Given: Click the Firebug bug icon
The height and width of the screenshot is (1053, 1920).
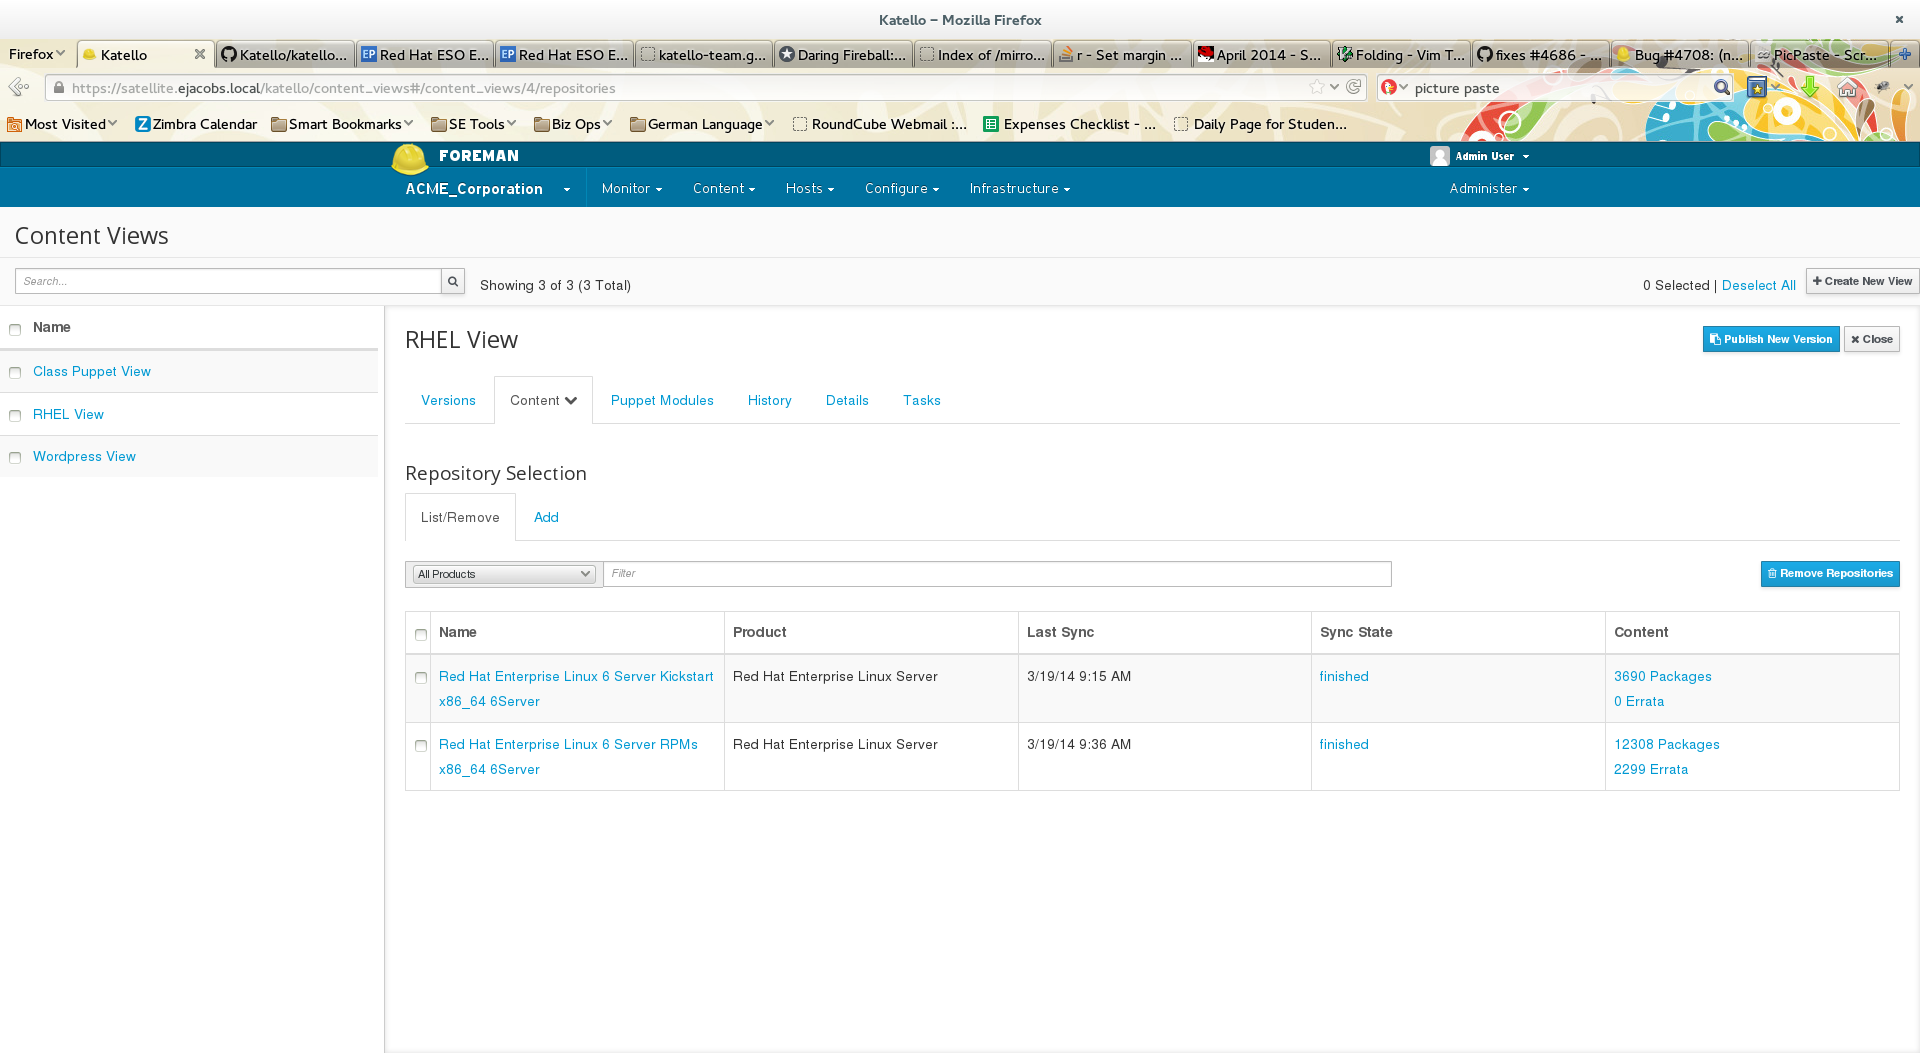Looking at the screenshot, I should [1883, 87].
